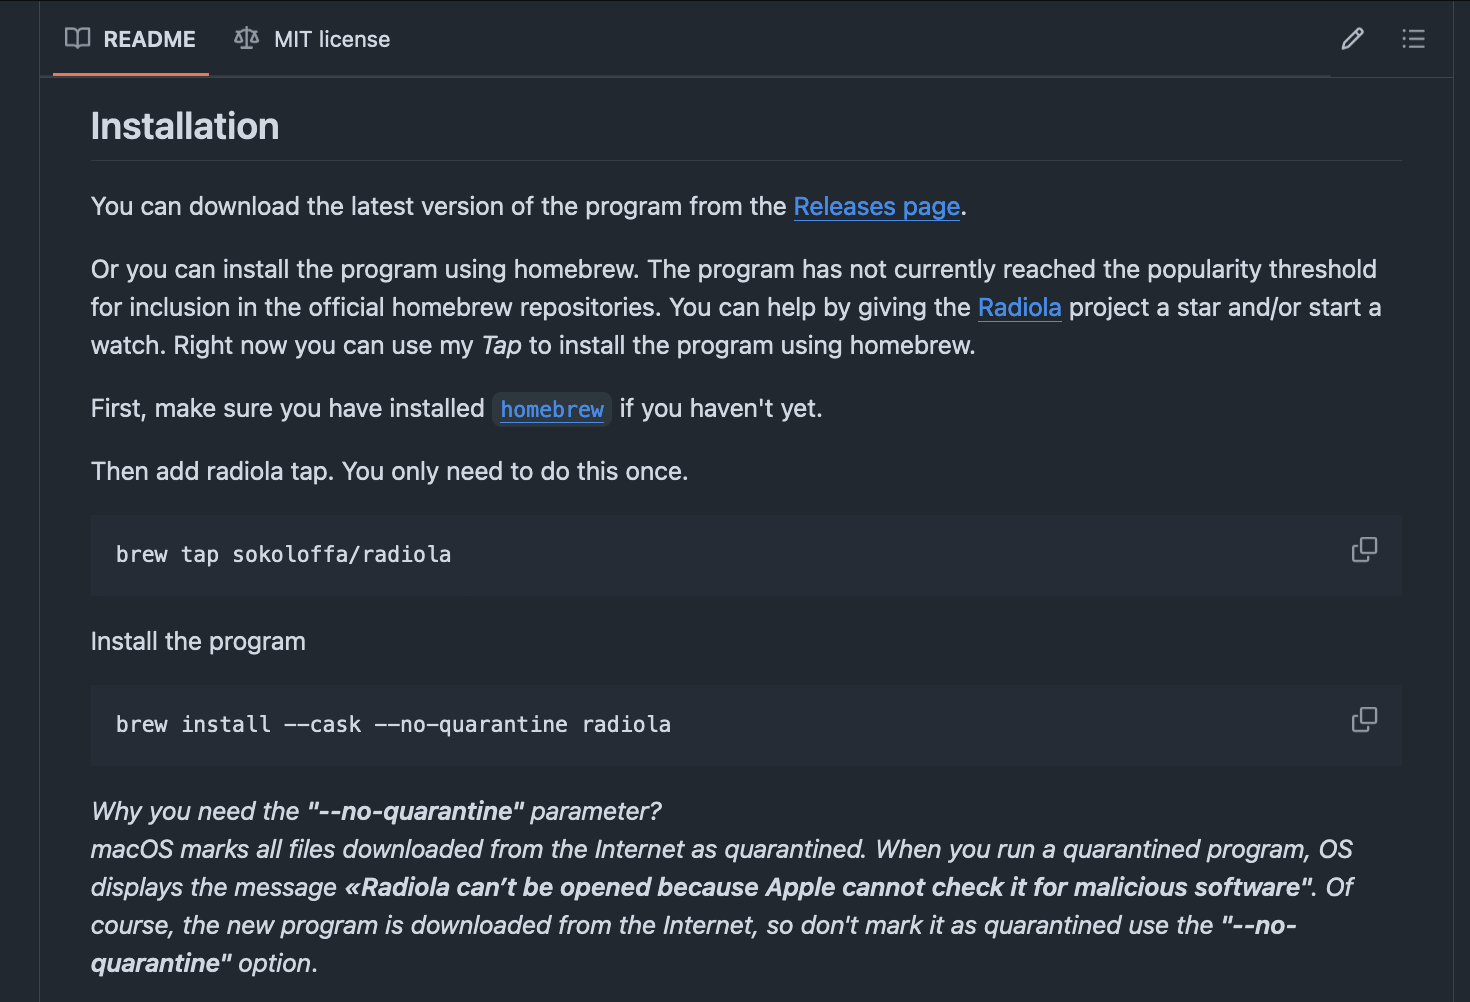
Task: Click the 'Install the program' line
Action: pos(198,642)
